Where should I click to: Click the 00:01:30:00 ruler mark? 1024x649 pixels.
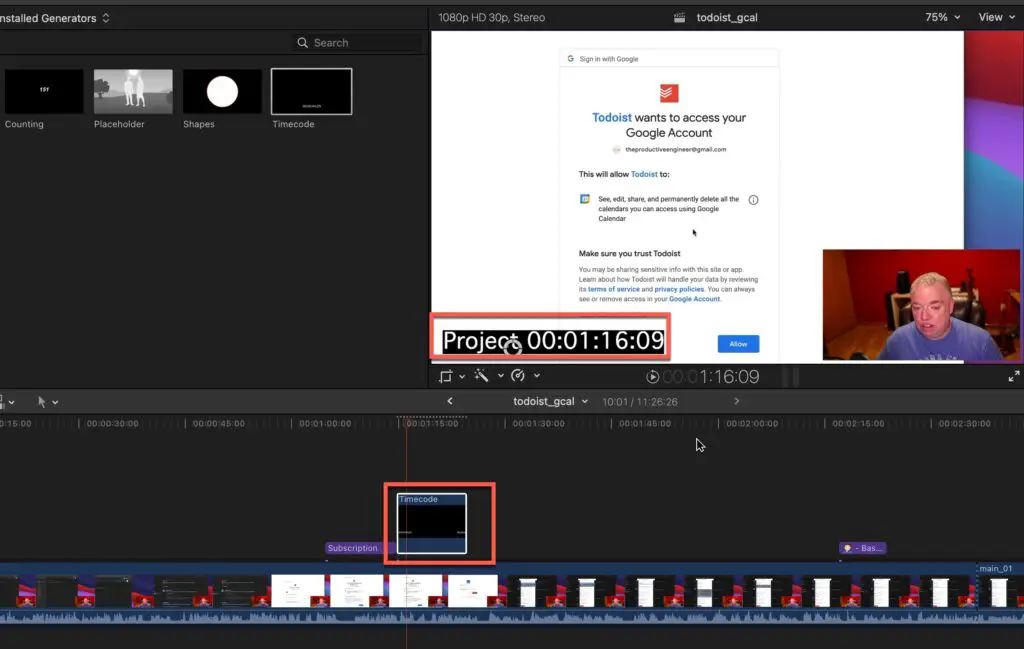(x=539, y=424)
